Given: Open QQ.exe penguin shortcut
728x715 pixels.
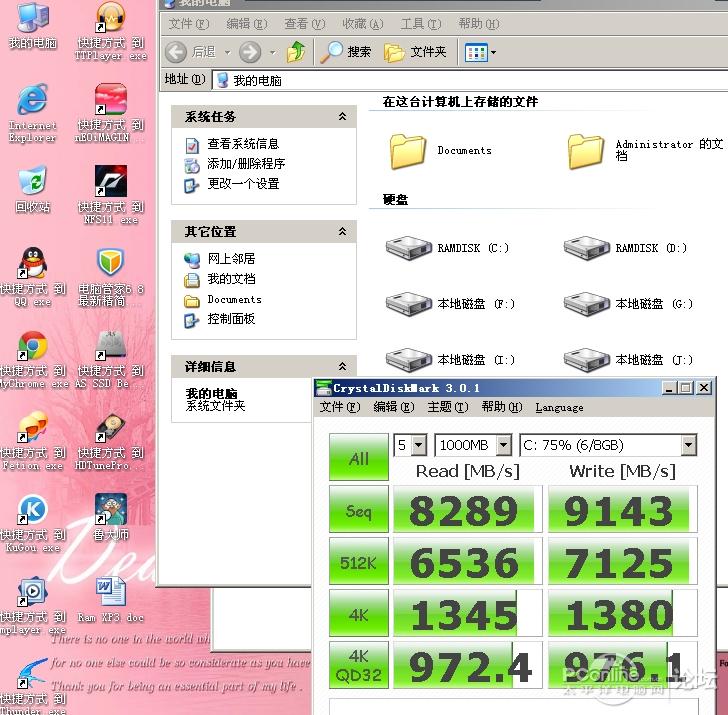Looking at the screenshot, I should pyautogui.click(x=32, y=263).
